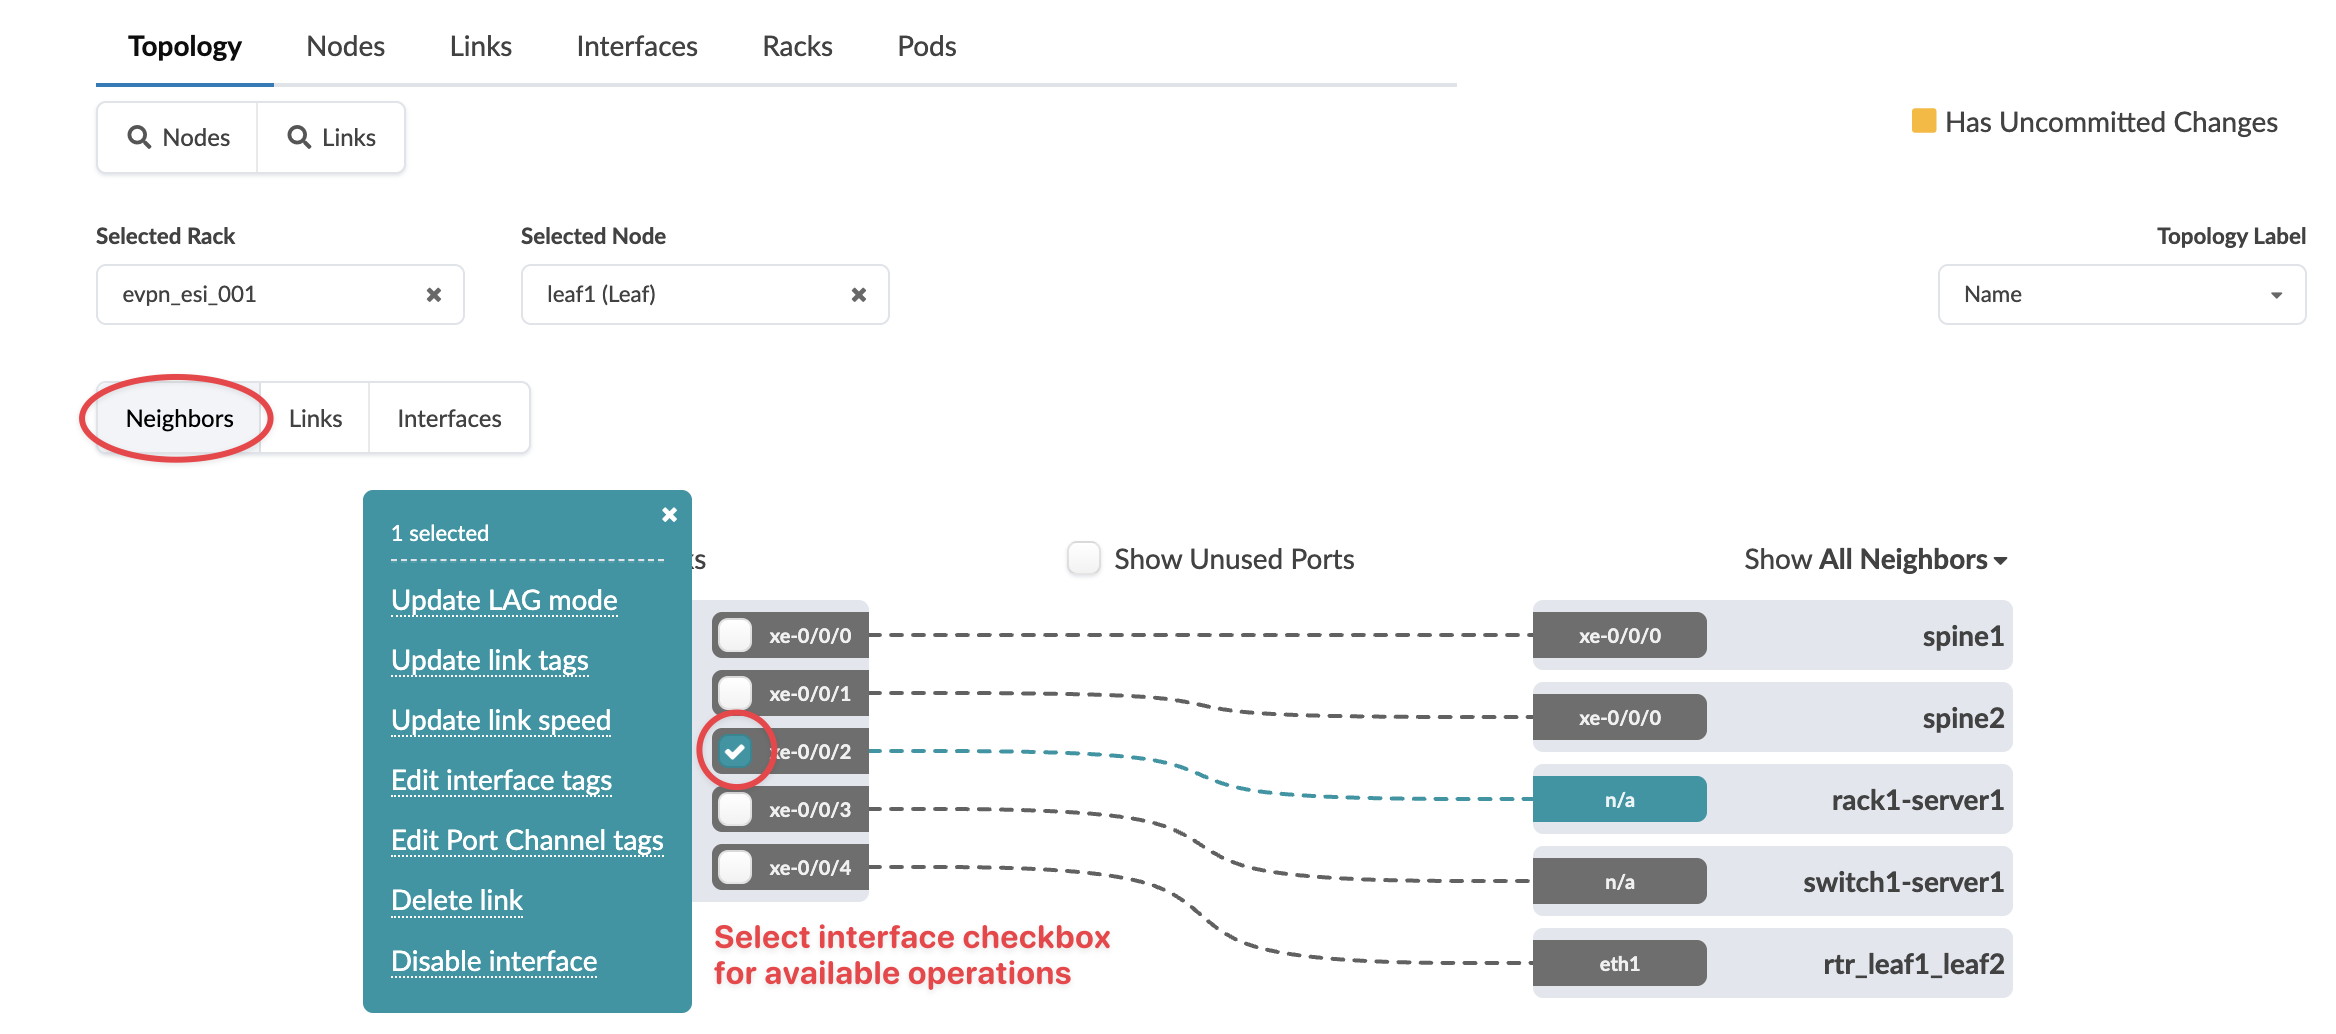Click the Has Uncommitted Changes yellow swatch
The width and height of the screenshot is (2336, 1034).
tap(1923, 121)
